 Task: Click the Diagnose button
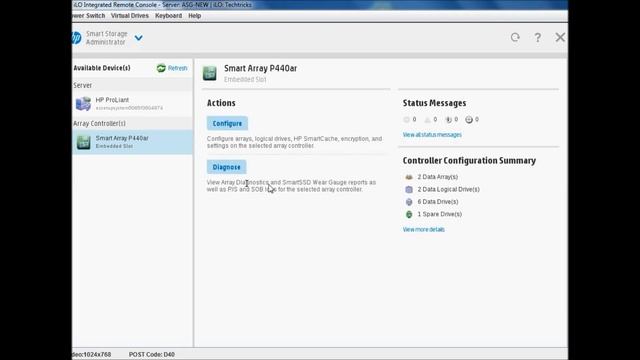click(x=227, y=167)
